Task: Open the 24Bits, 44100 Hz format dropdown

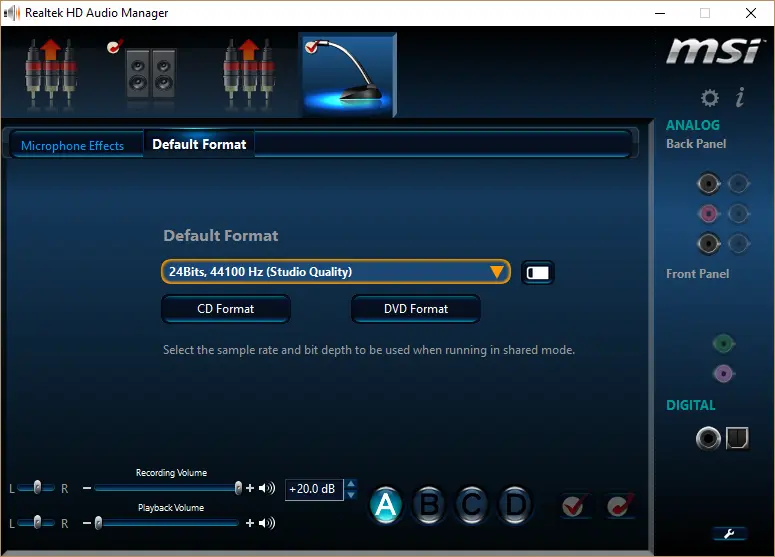Action: coord(336,272)
